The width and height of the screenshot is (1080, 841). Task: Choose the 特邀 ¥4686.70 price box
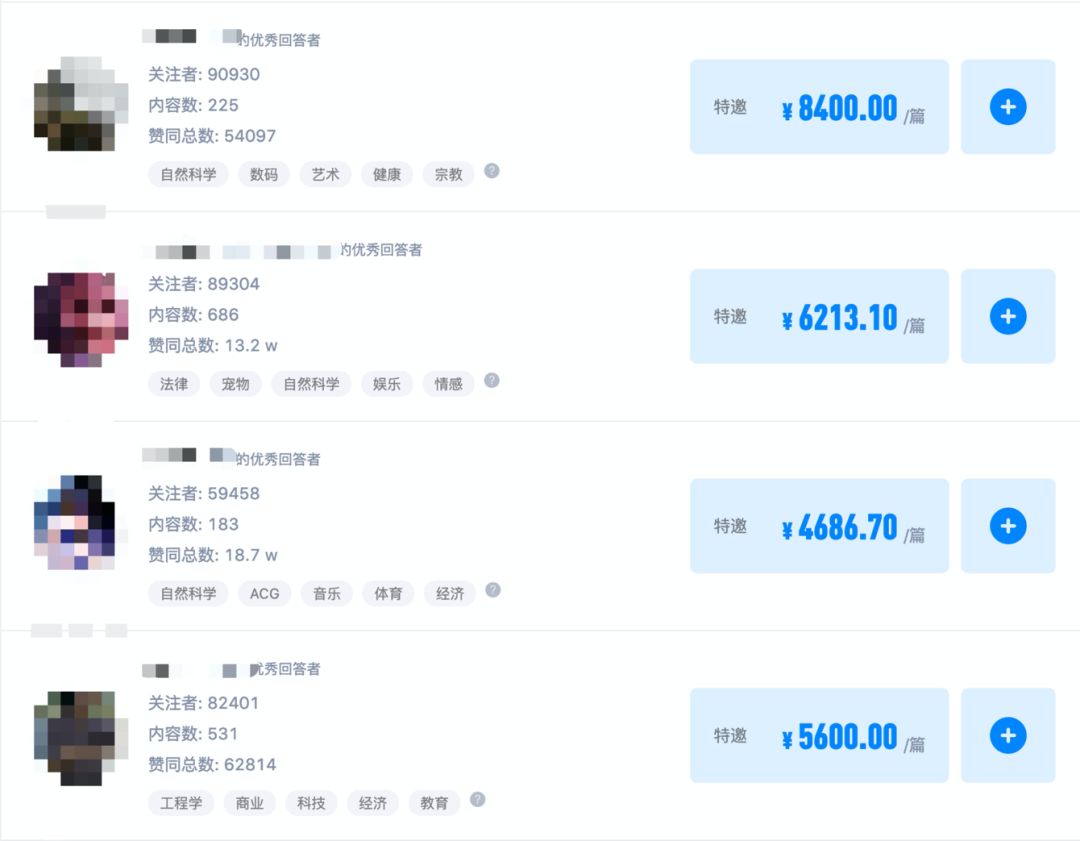coord(819,526)
